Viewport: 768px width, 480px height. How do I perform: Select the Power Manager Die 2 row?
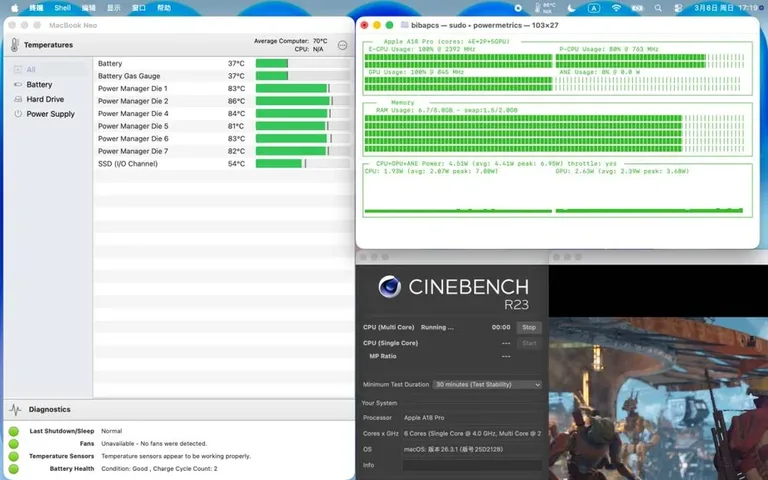[x=223, y=101]
